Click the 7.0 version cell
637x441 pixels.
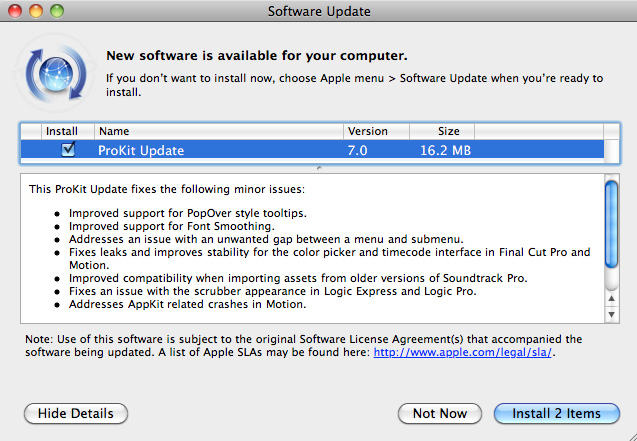(x=357, y=151)
